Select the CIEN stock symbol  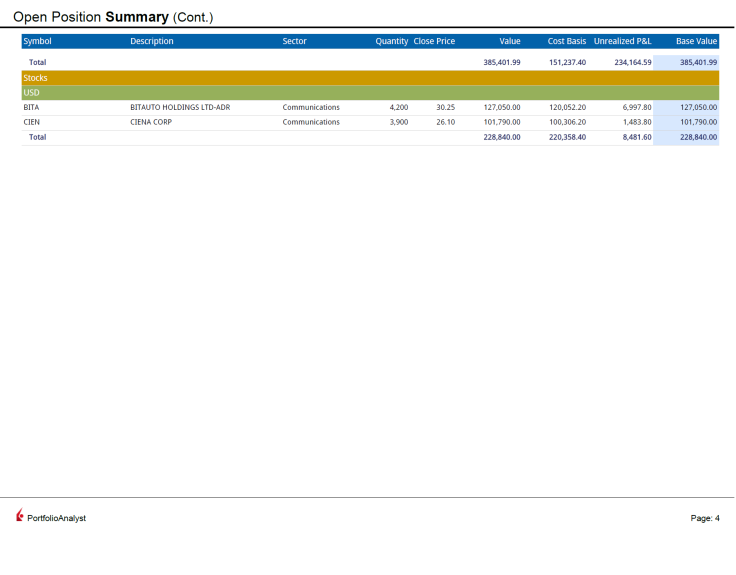pos(32,122)
